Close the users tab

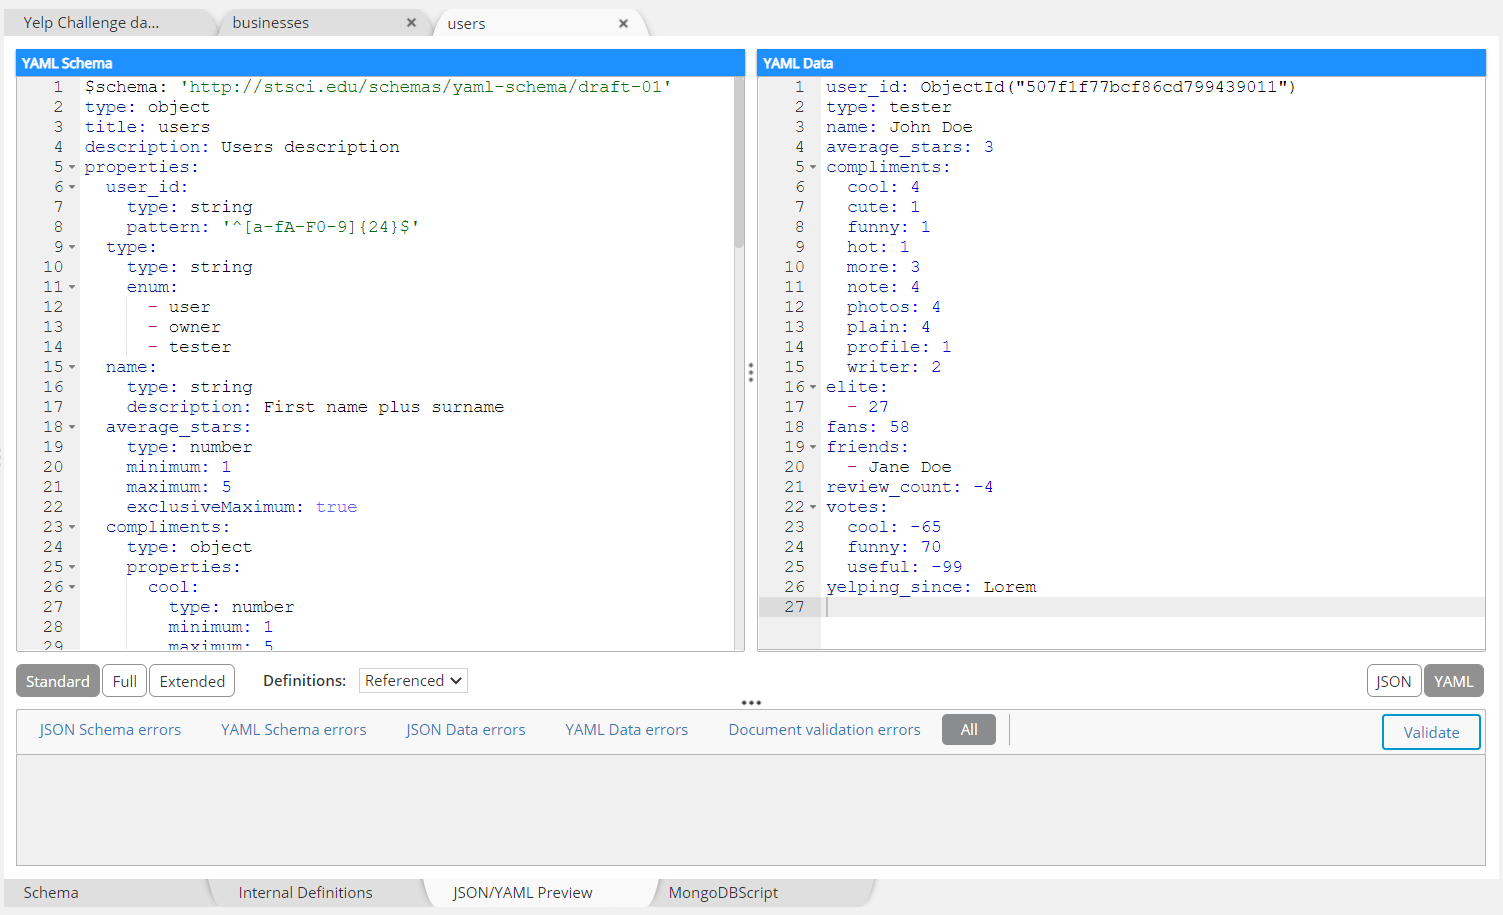(623, 23)
